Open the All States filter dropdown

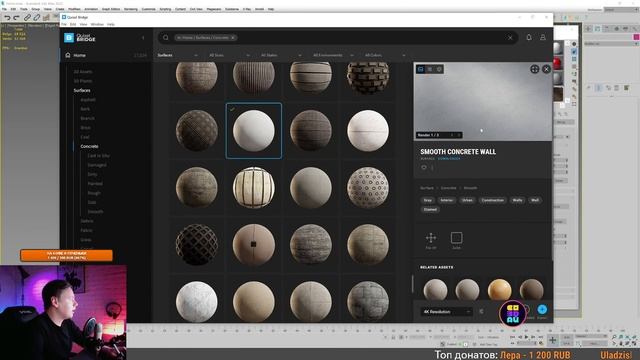point(281,55)
